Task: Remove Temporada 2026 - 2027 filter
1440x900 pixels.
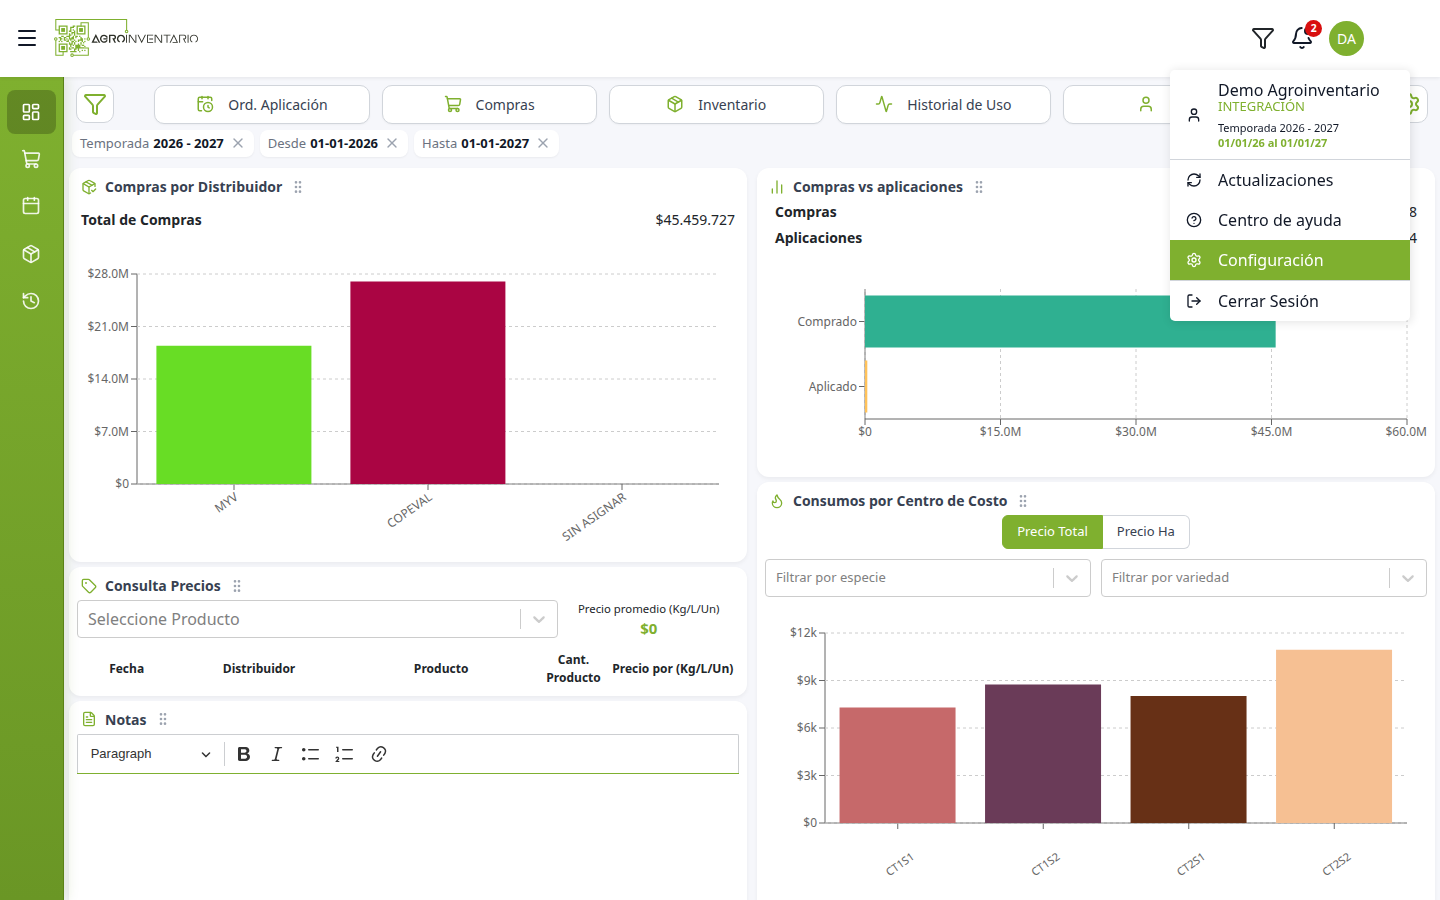Action: tap(238, 143)
